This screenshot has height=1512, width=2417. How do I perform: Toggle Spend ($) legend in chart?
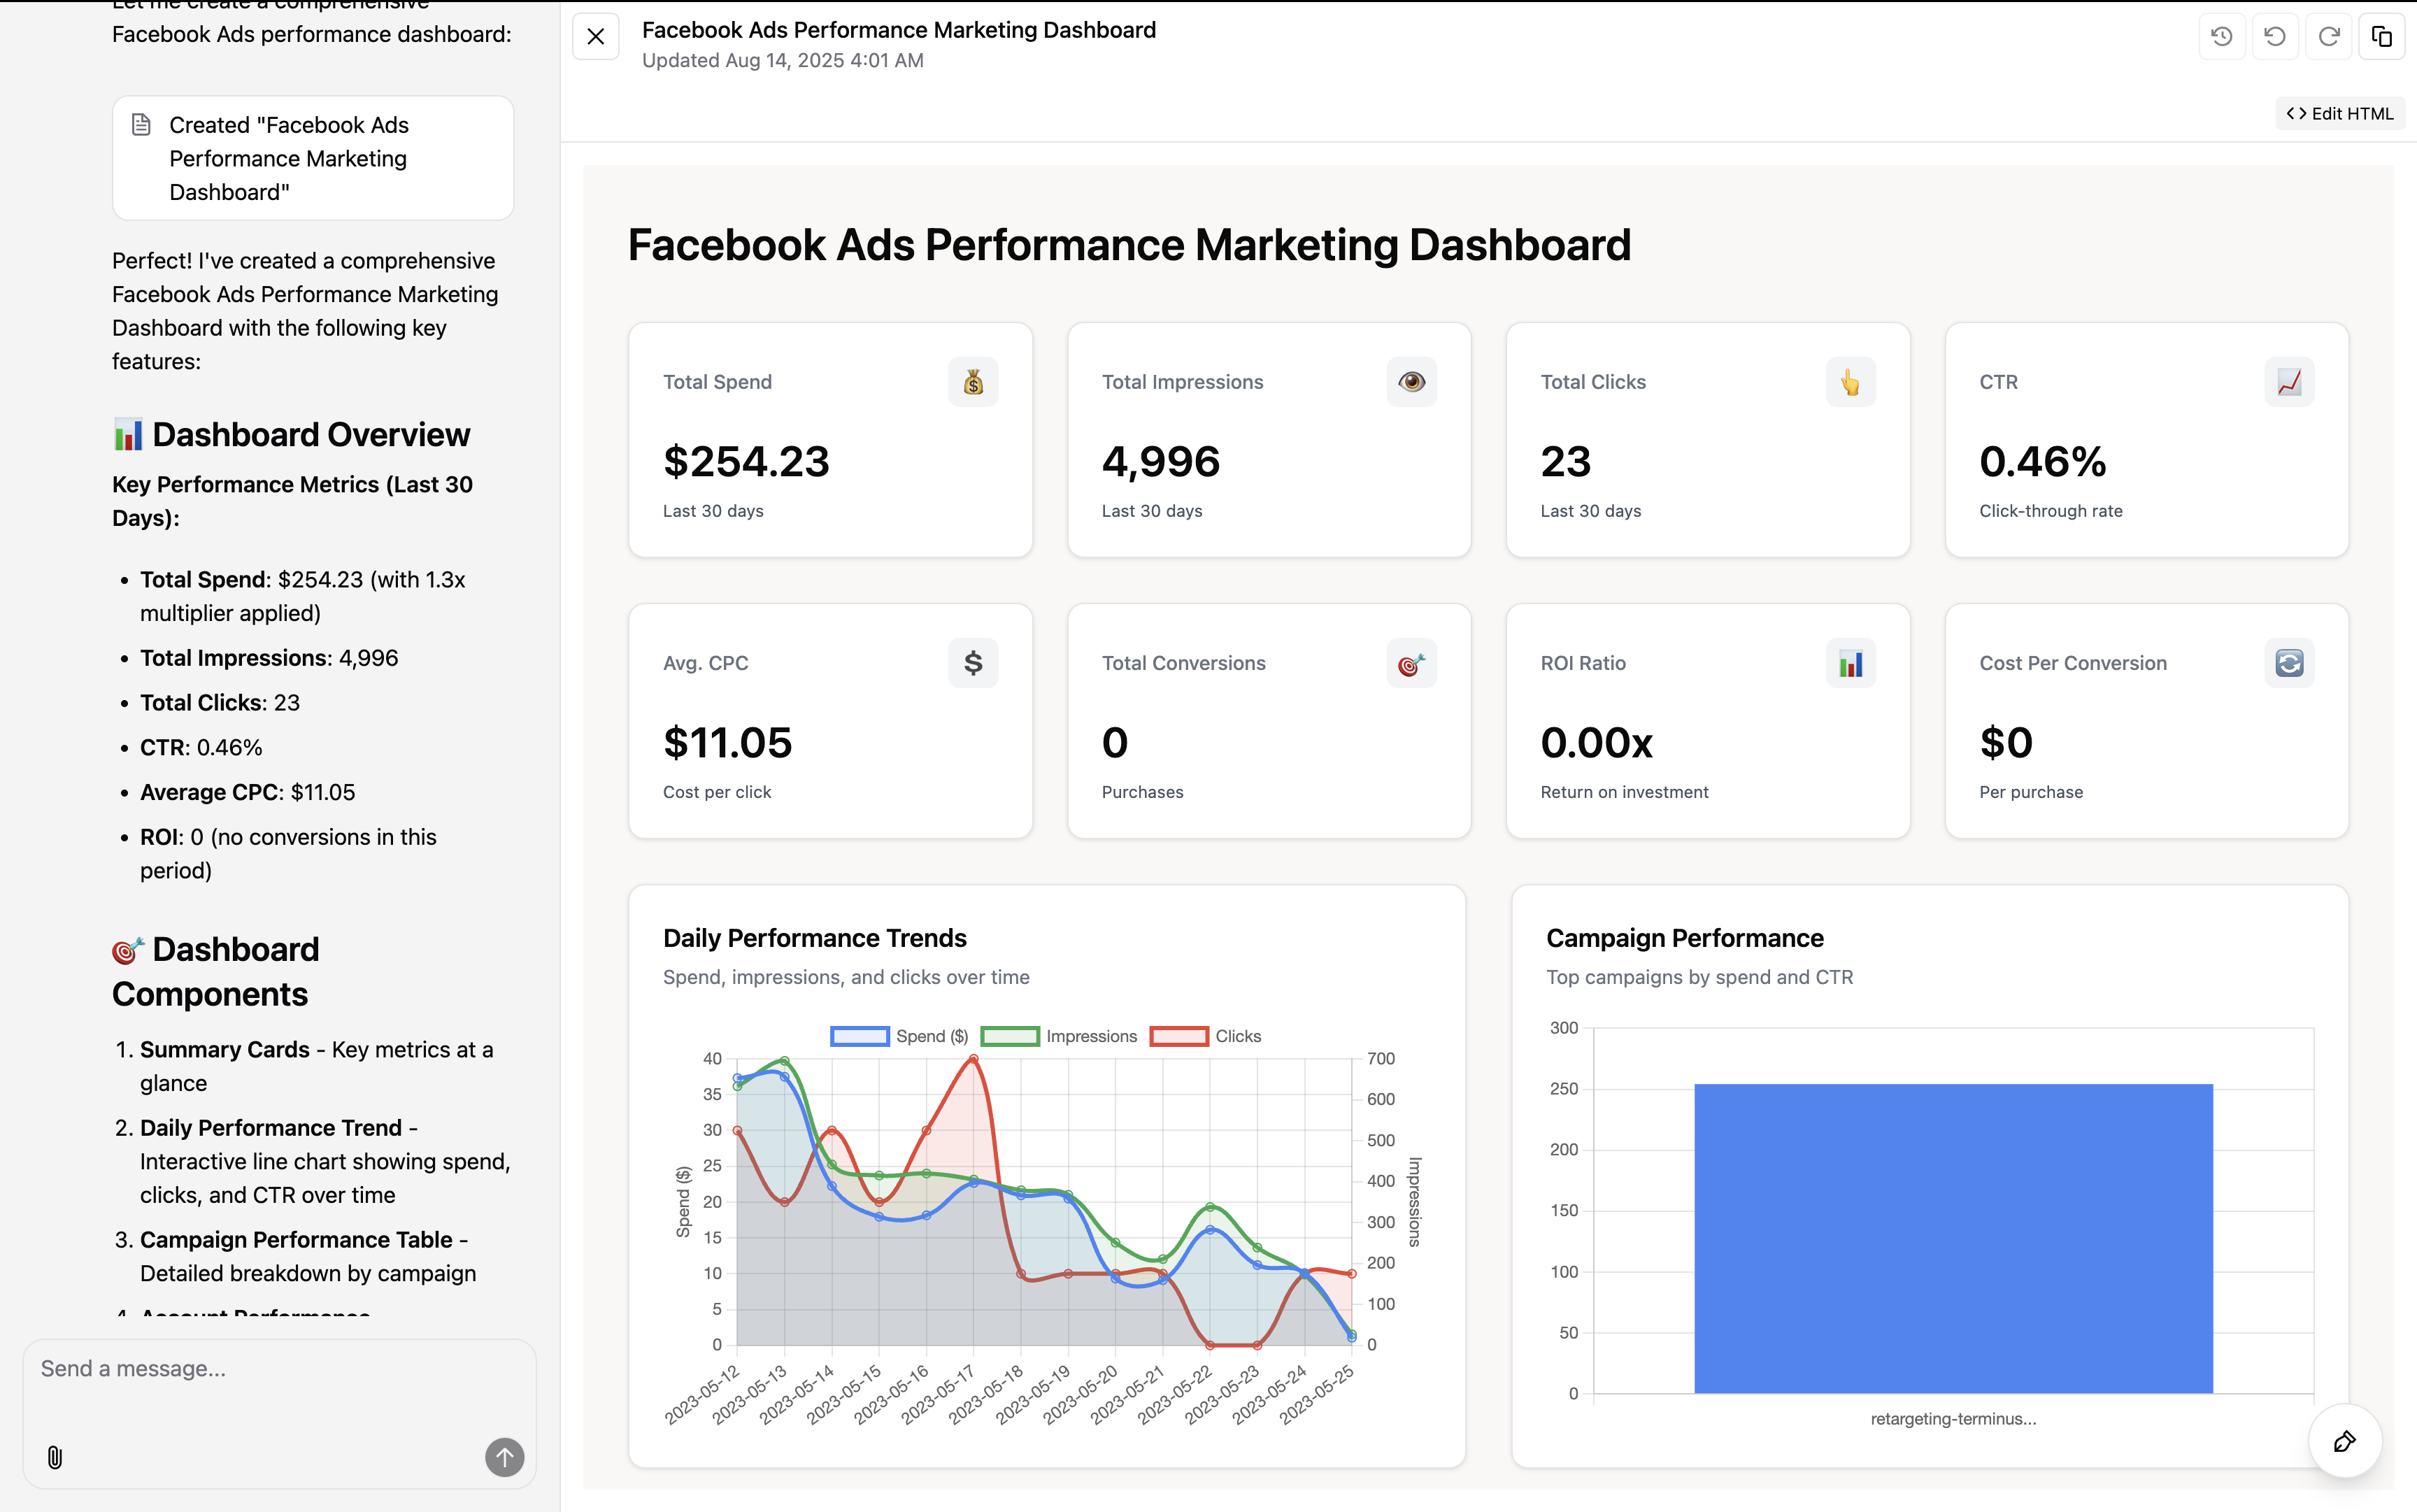[899, 1036]
